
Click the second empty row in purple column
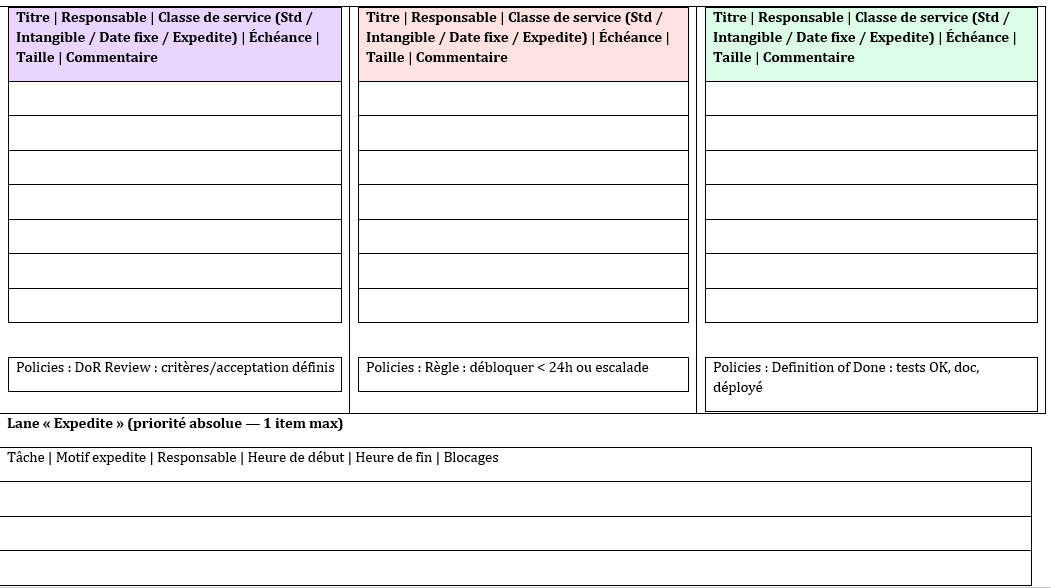point(175,133)
